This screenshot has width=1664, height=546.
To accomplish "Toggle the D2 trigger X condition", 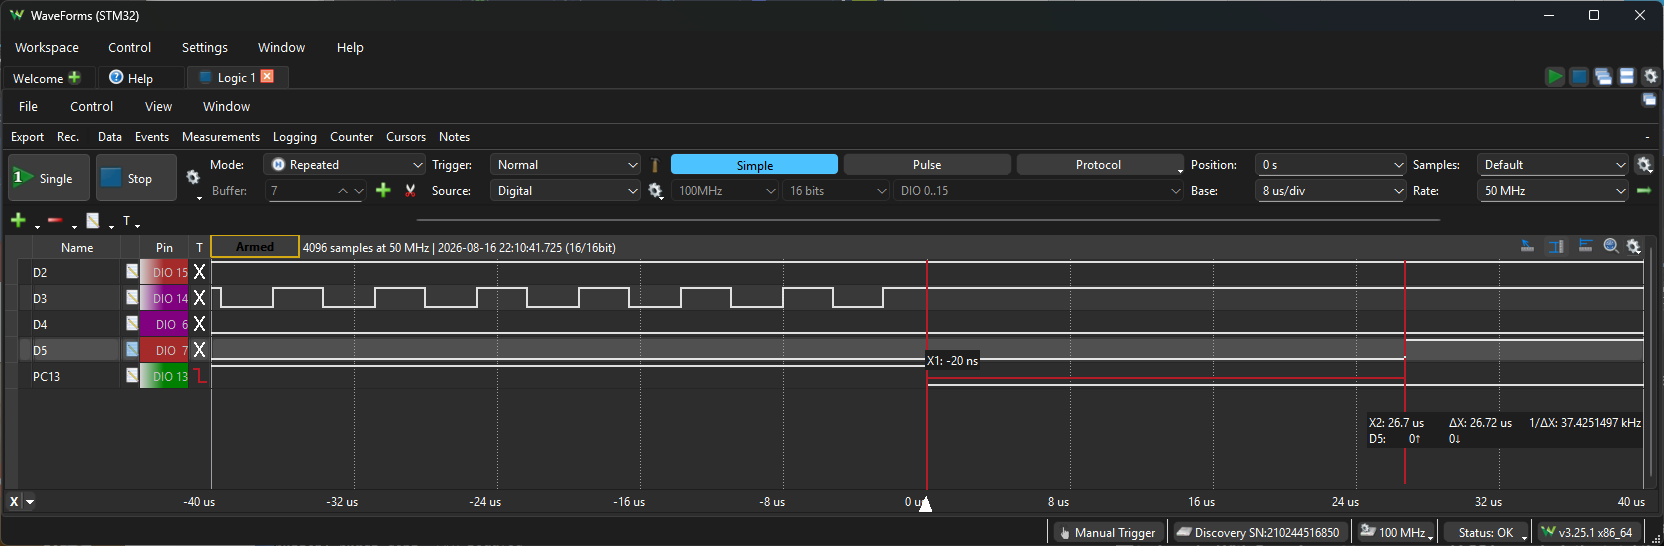I will [x=199, y=272].
